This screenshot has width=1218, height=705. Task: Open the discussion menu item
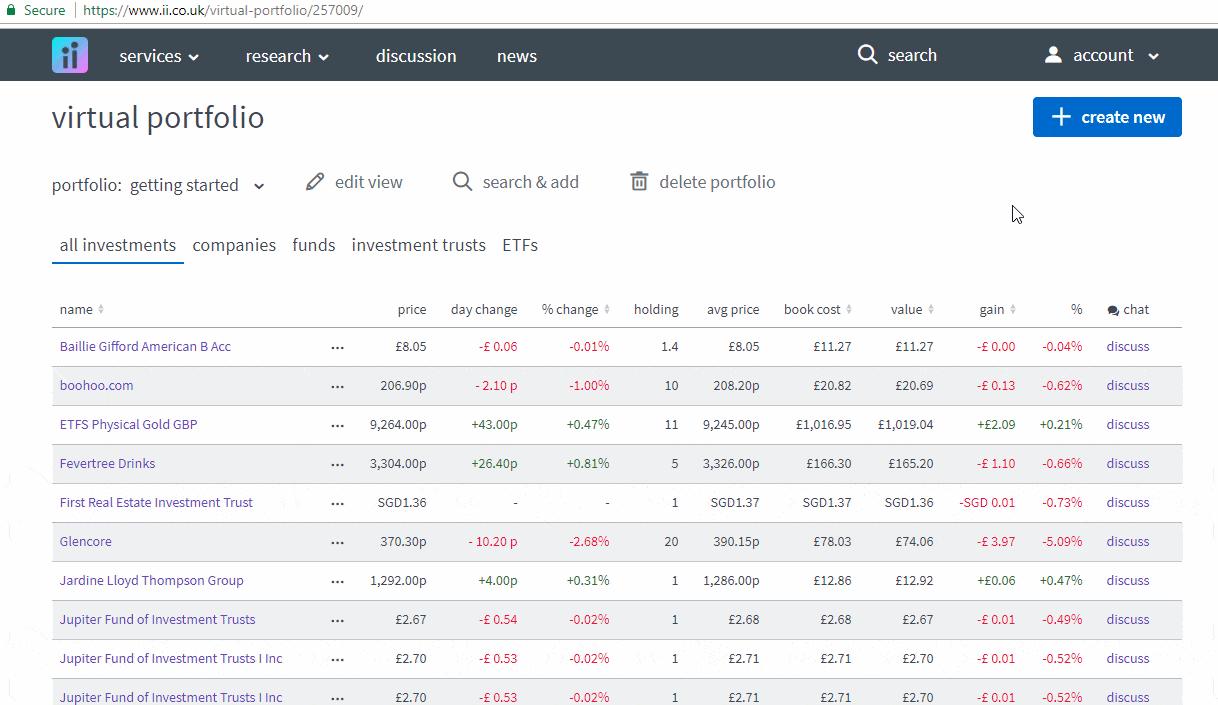416,56
